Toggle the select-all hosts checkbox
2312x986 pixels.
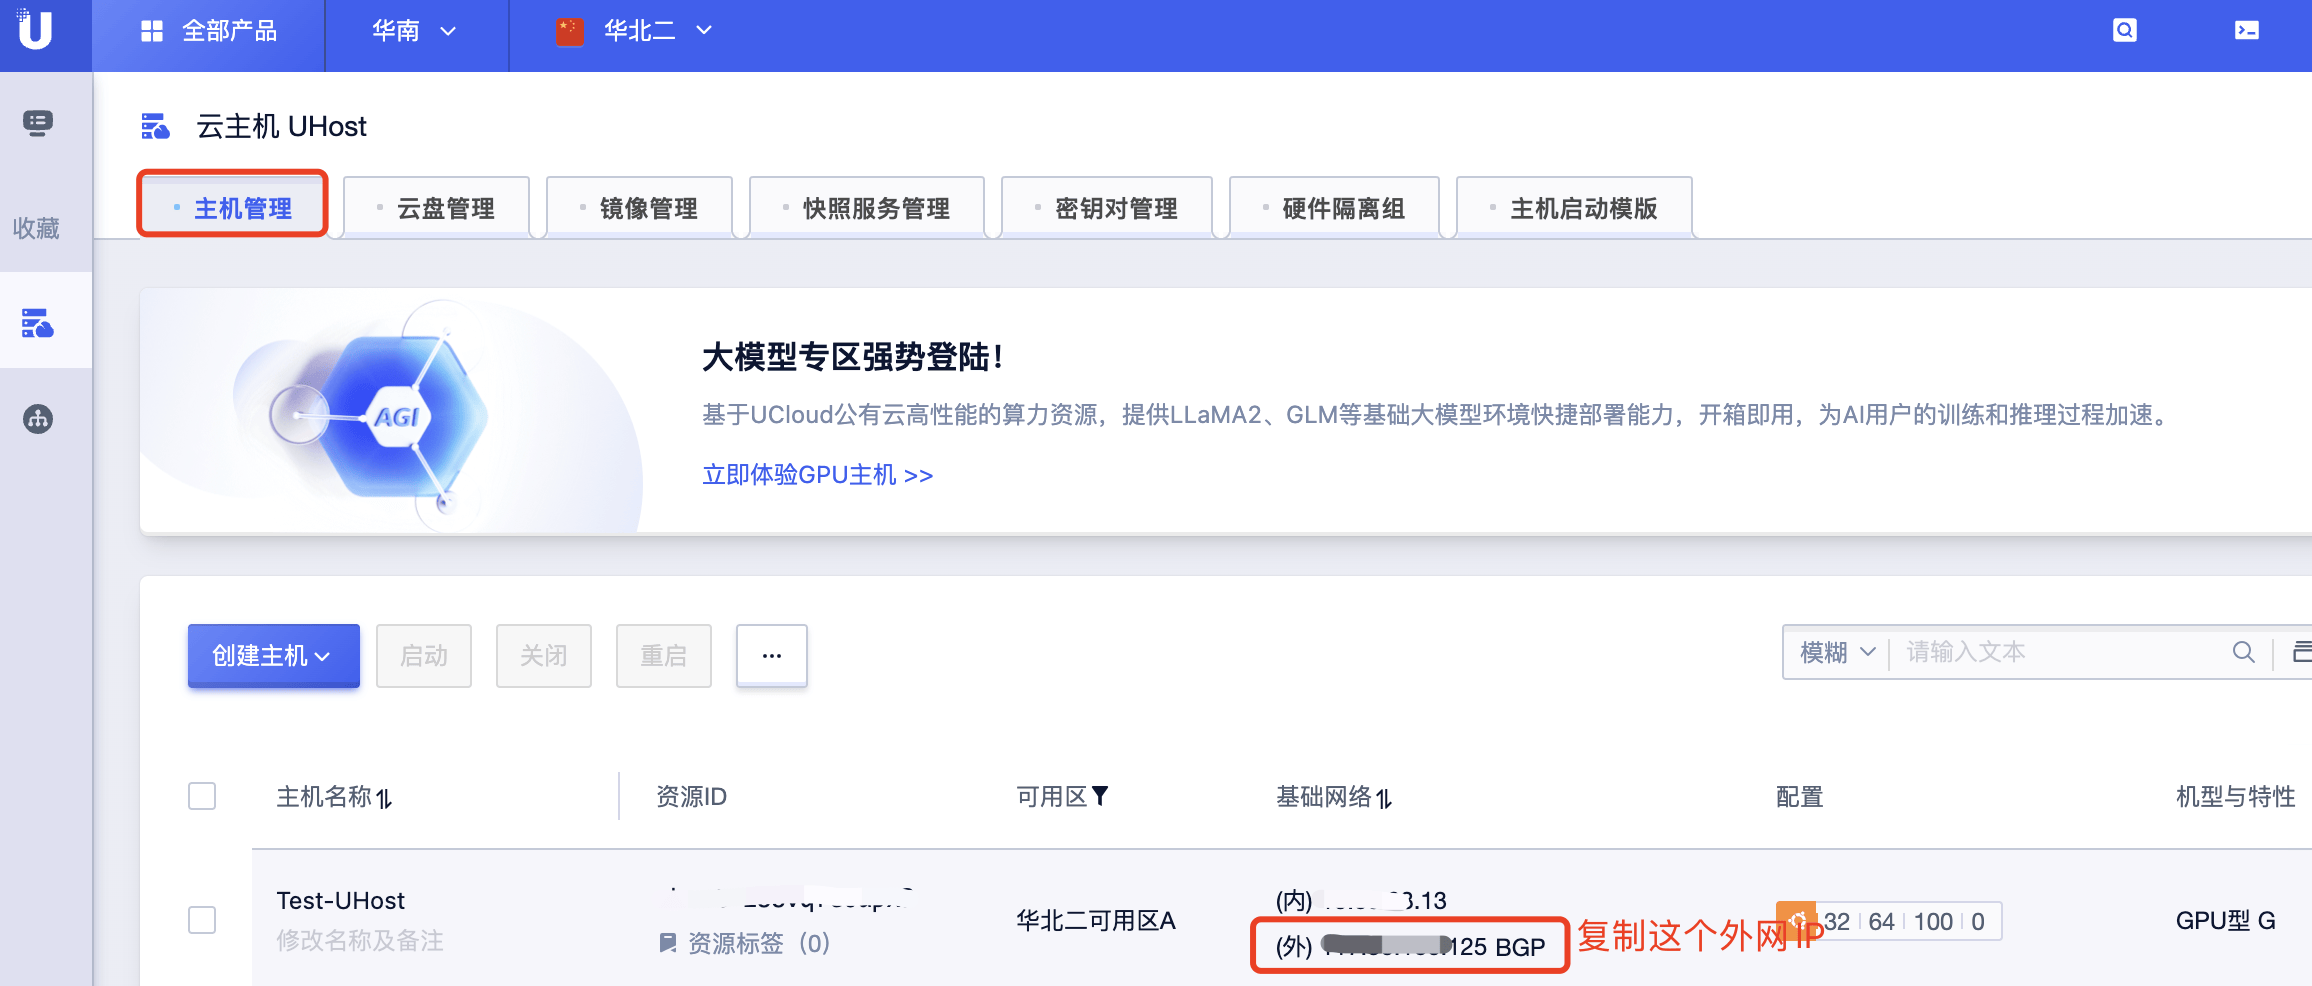202,796
